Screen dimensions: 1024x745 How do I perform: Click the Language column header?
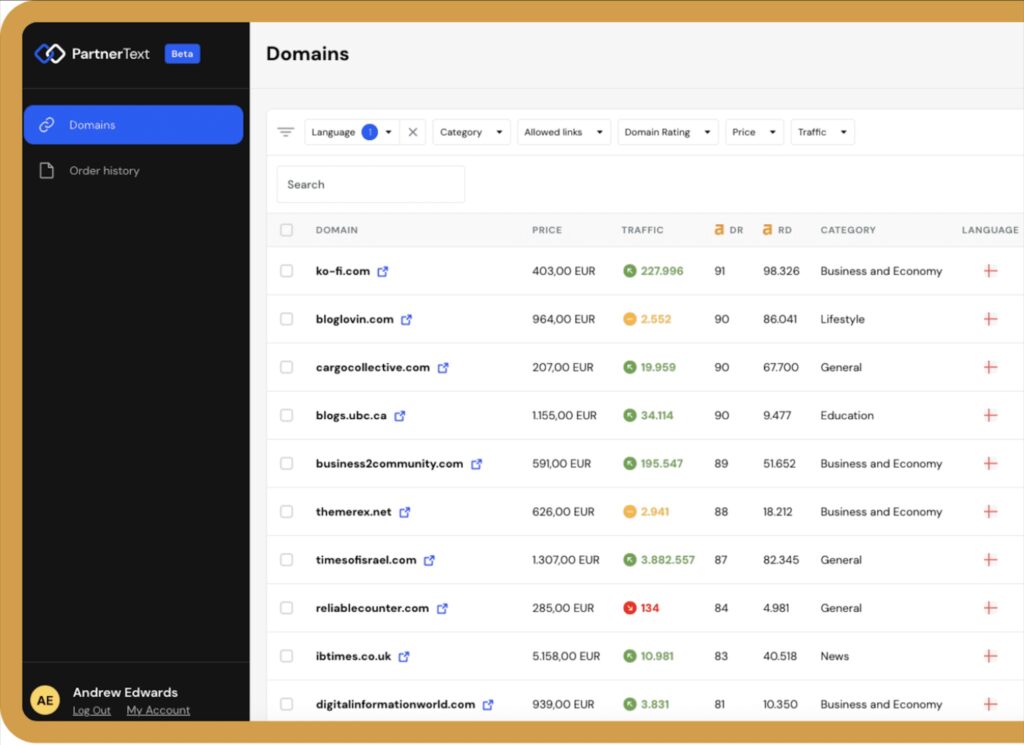[x=990, y=230]
